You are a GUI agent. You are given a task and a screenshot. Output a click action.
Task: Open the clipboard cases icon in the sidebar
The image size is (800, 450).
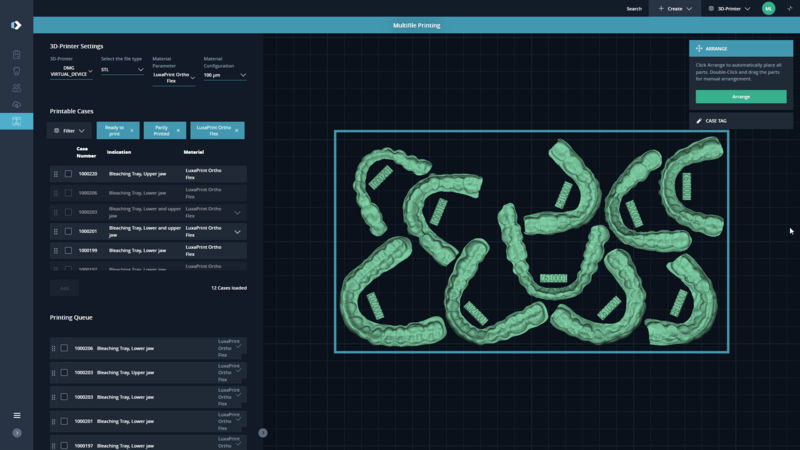point(16,55)
